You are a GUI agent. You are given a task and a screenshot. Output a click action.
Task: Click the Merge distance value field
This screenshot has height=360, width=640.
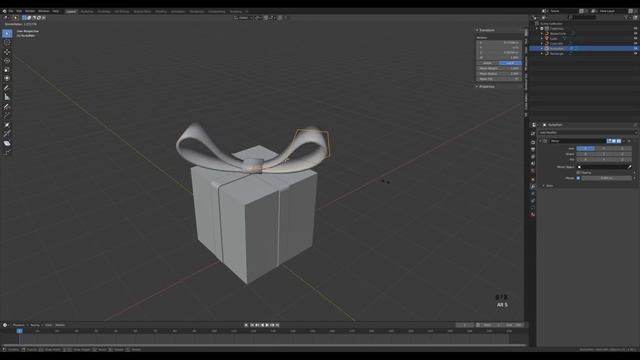(607, 178)
